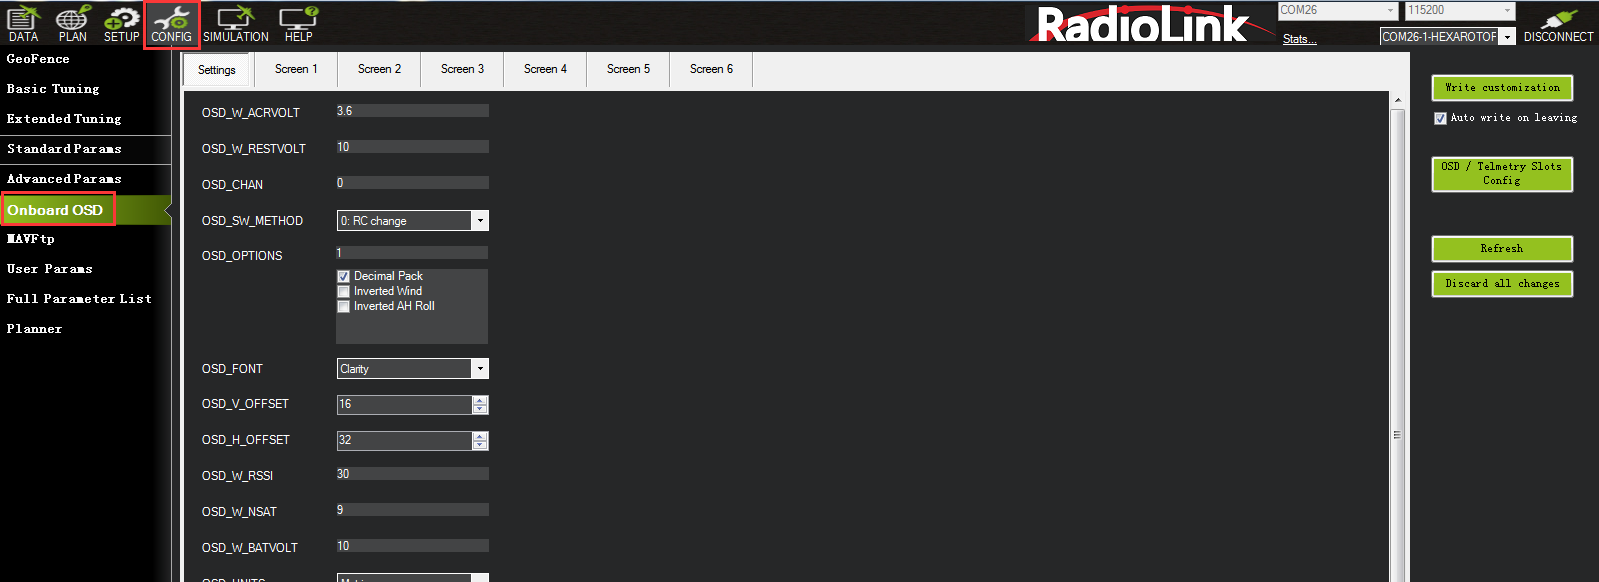Image resolution: width=1599 pixels, height=582 pixels.
Task: Open the Stats... link
Action: 1299,39
